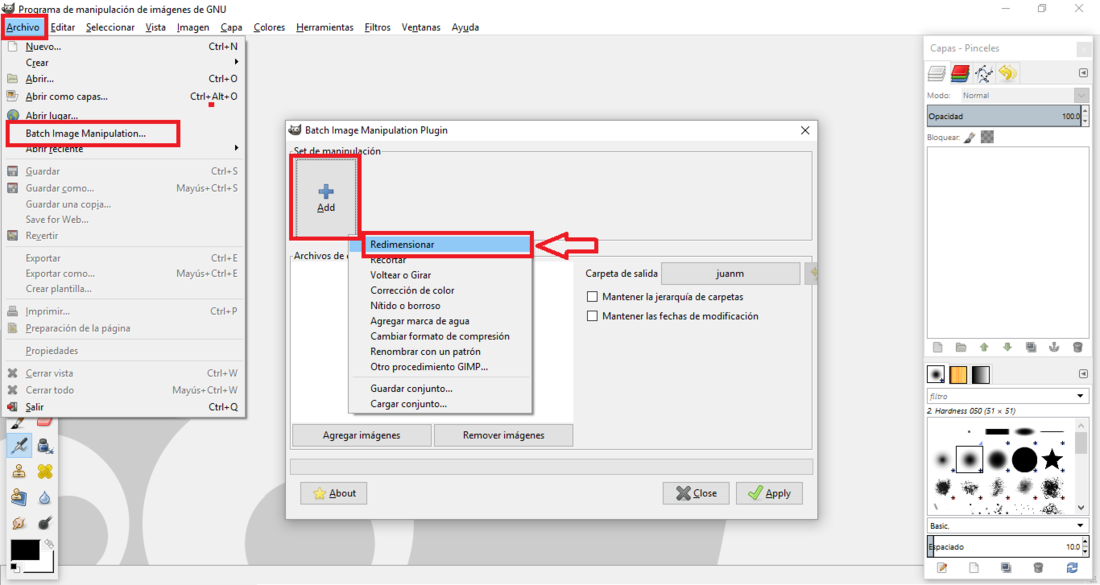1100x585 pixels.
Task: Toggle lock pixels brush icon
Action: [x=970, y=137]
